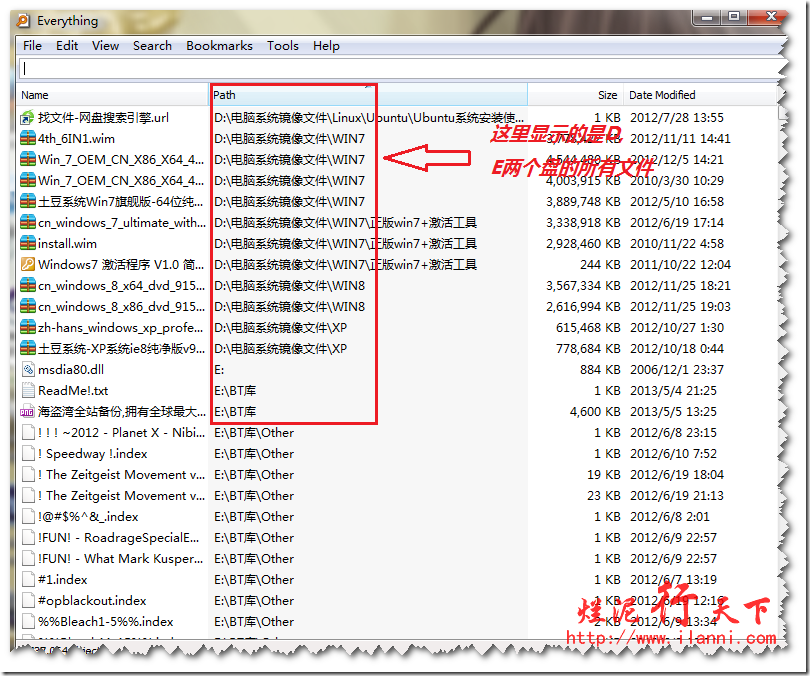
Task: Click the WIN8 path of cn_windows_8_x64_dvd
Action: tap(289, 286)
